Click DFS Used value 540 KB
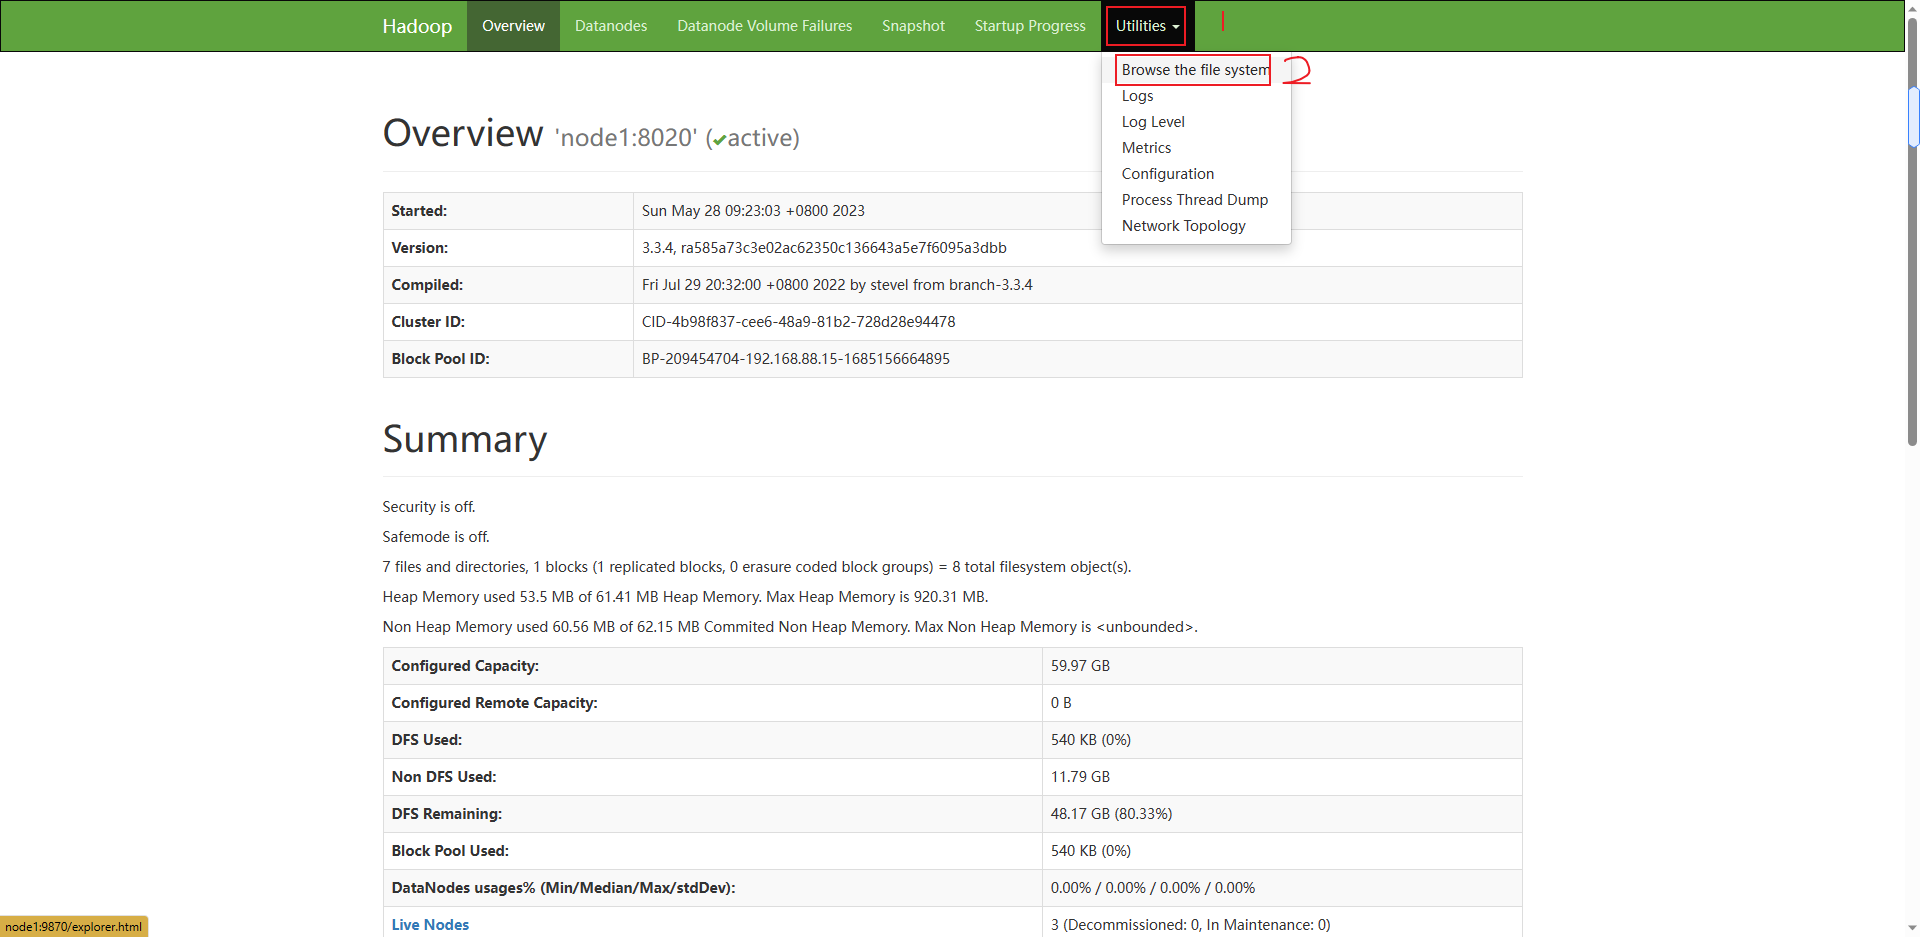This screenshot has height=937, width=1920. point(1091,740)
